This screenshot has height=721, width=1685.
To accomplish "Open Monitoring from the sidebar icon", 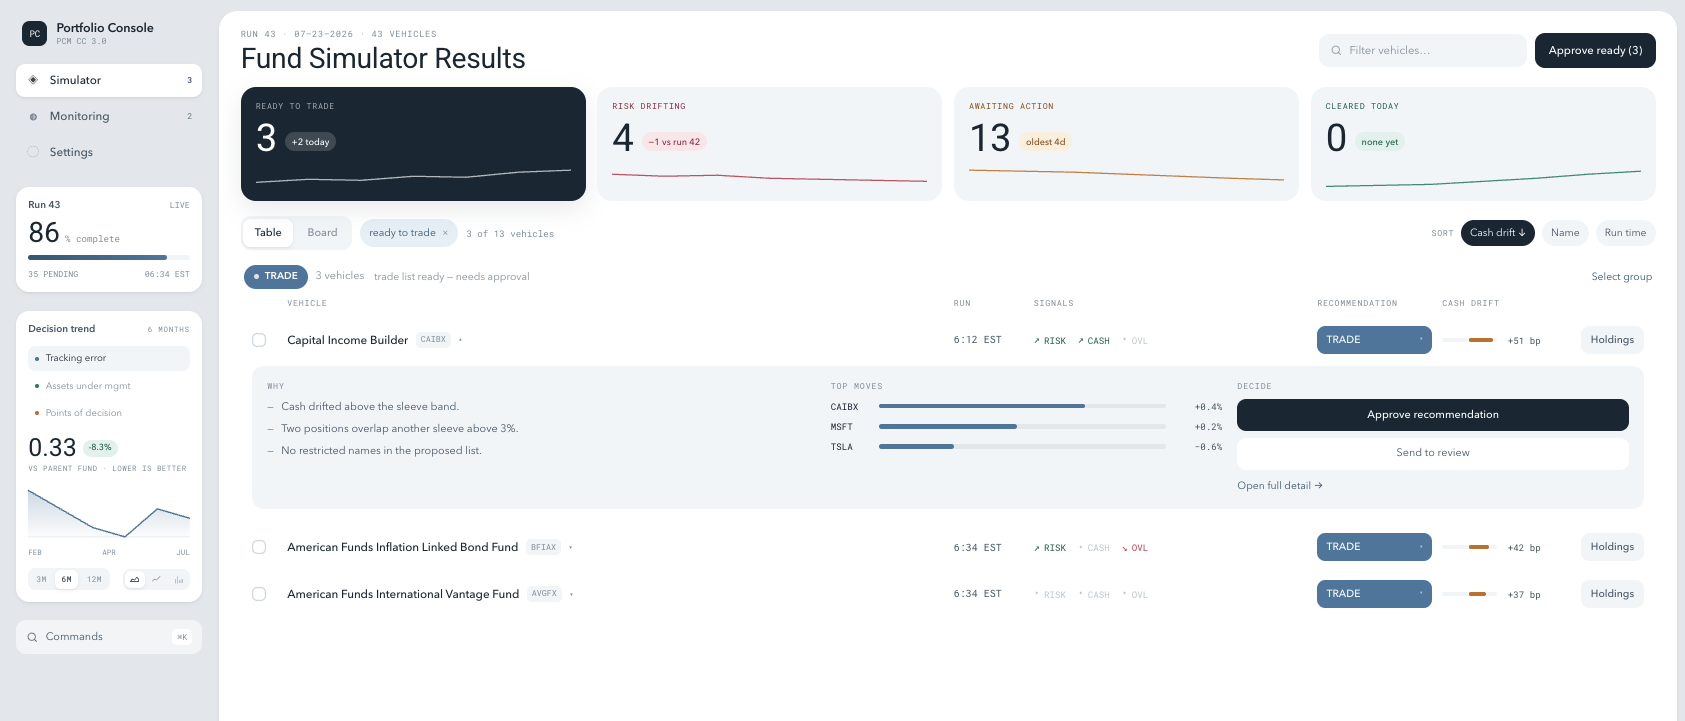I will (33, 116).
